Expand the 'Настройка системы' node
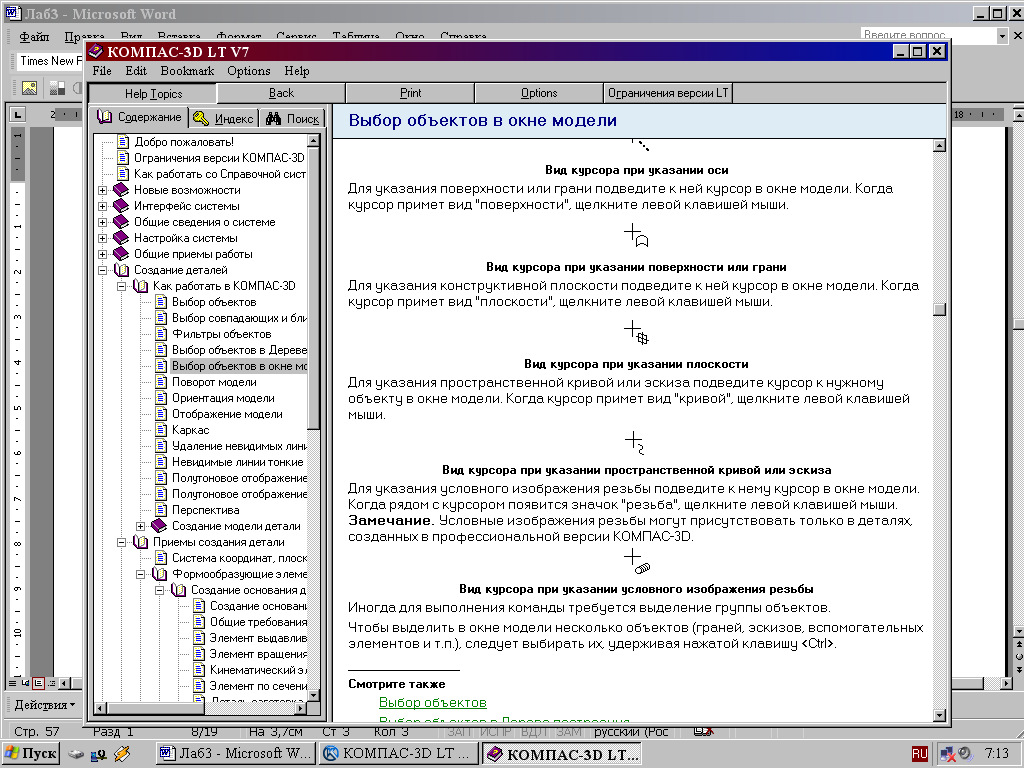This screenshot has width=1024, height=768. point(103,238)
